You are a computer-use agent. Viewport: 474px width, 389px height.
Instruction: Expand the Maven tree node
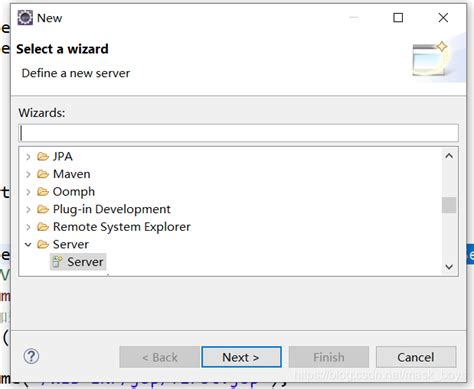(x=28, y=174)
